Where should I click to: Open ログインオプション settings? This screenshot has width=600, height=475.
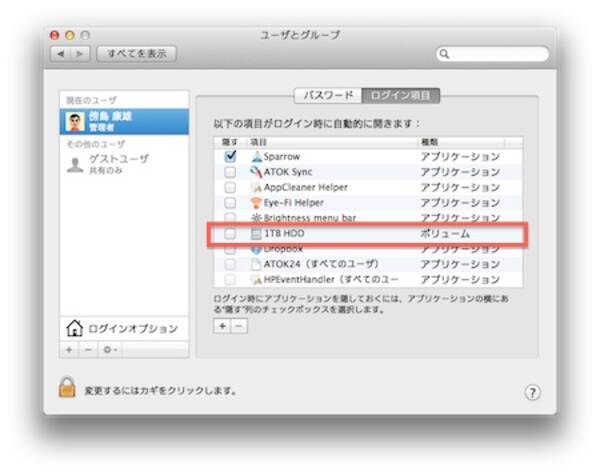point(124,328)
